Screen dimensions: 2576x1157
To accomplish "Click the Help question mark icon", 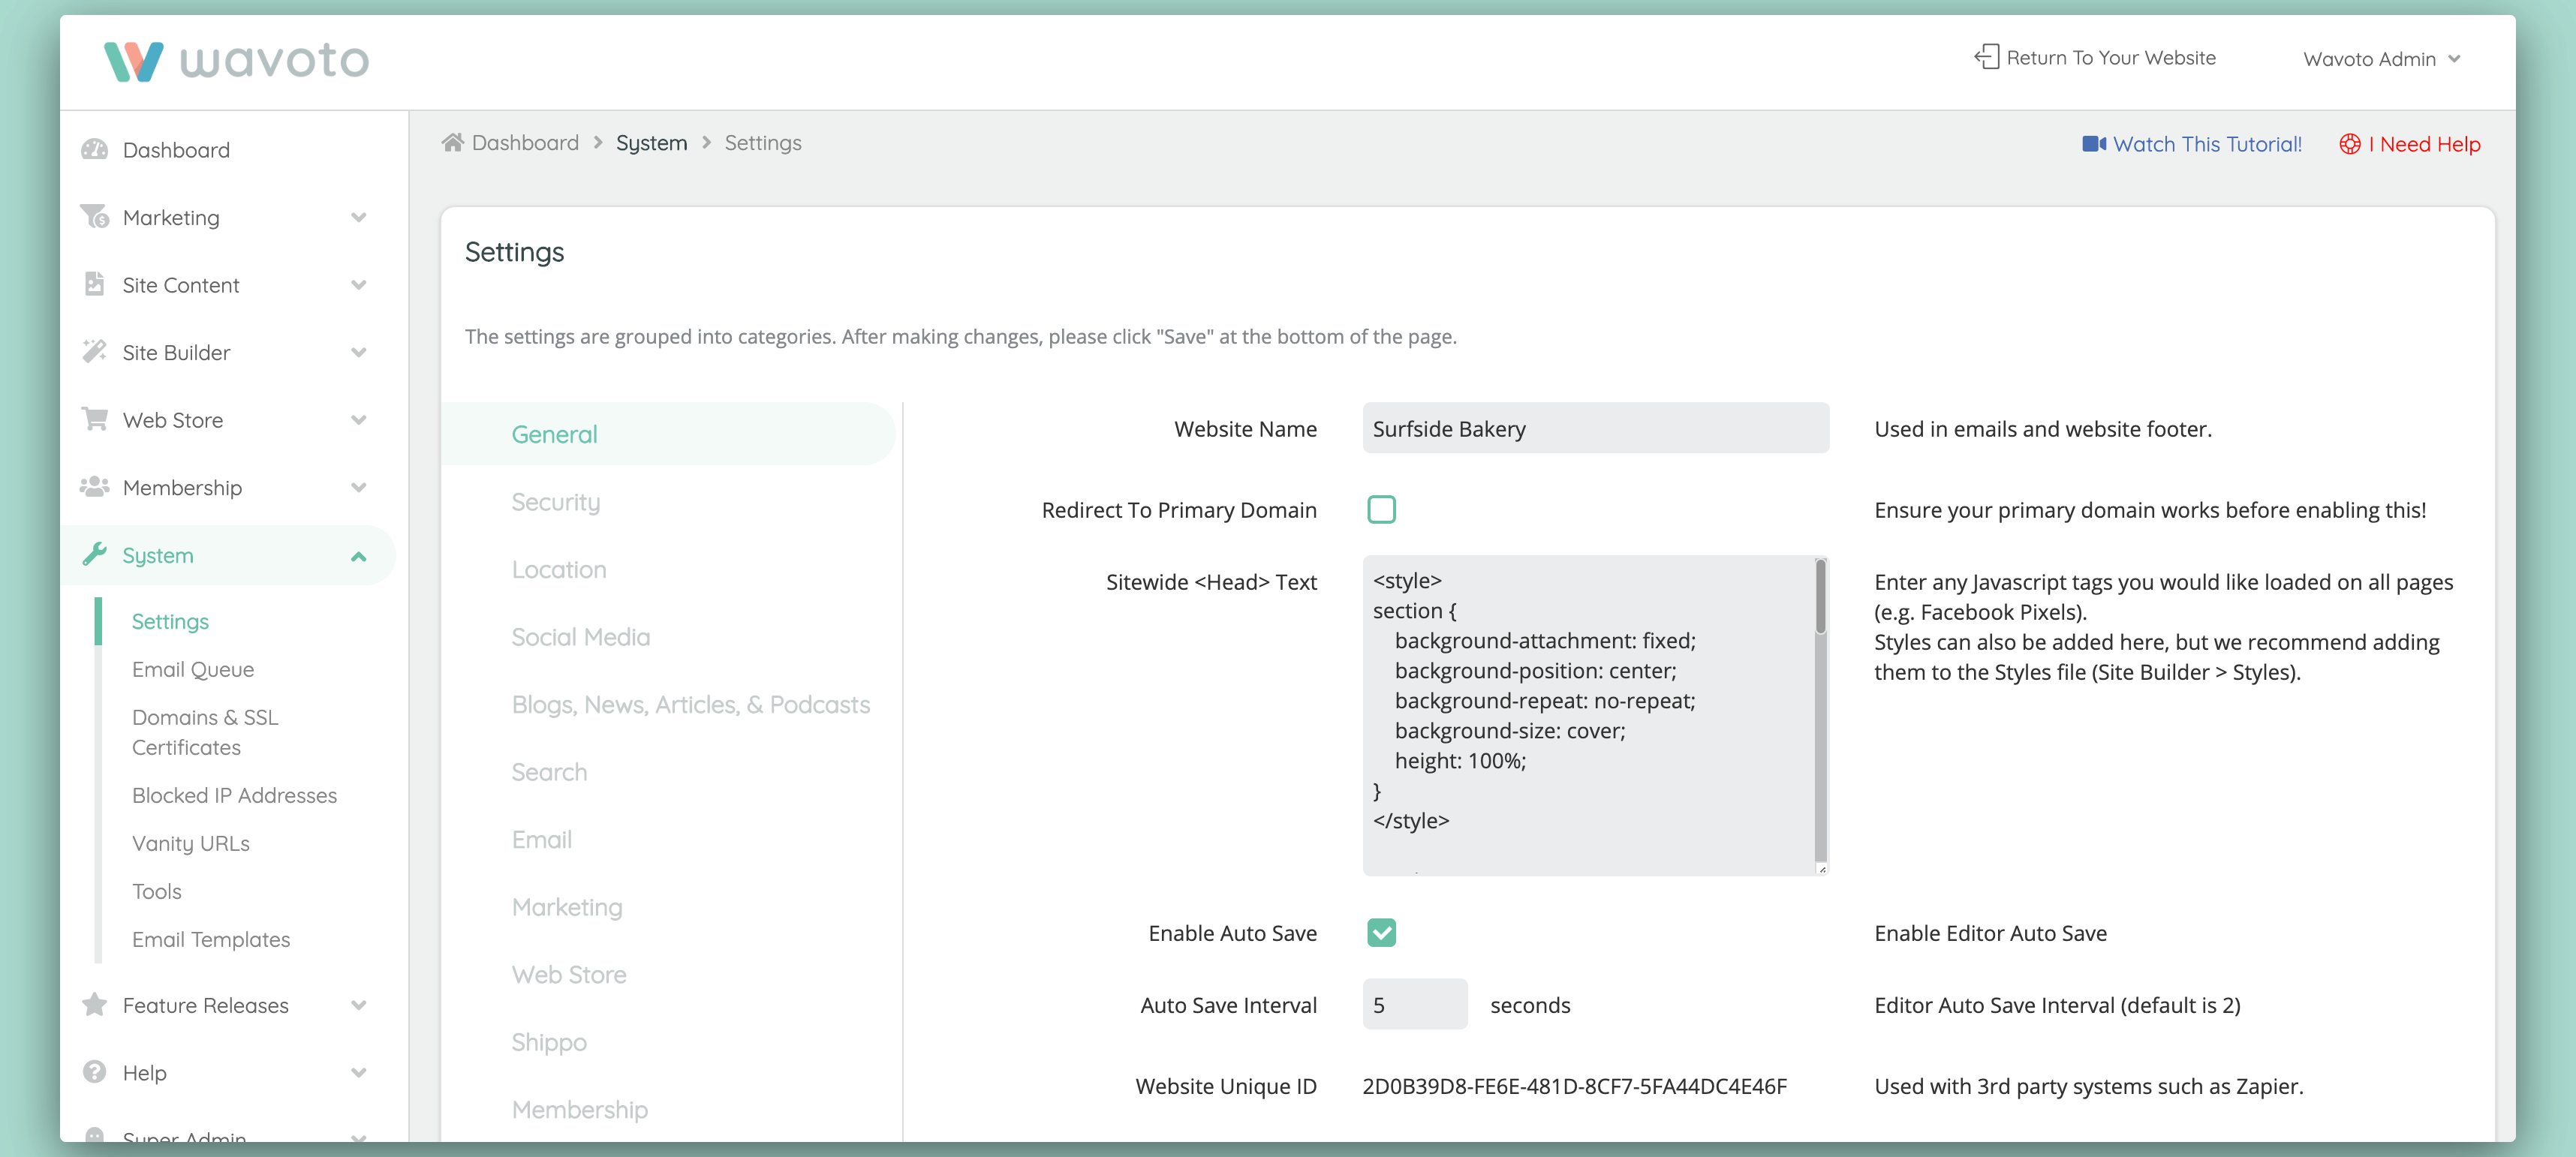I will tap(95, 1072).
